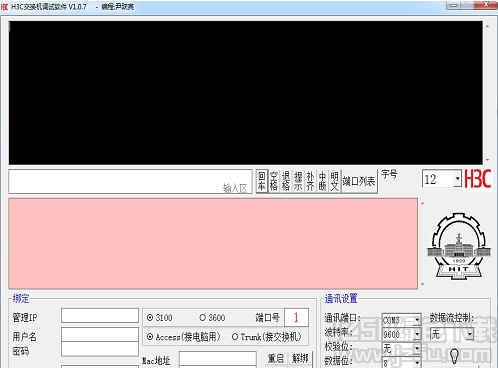Click the 回车 (Enter) button
Image resolution: width=498 pixels, height=368 pixels.
262,181
